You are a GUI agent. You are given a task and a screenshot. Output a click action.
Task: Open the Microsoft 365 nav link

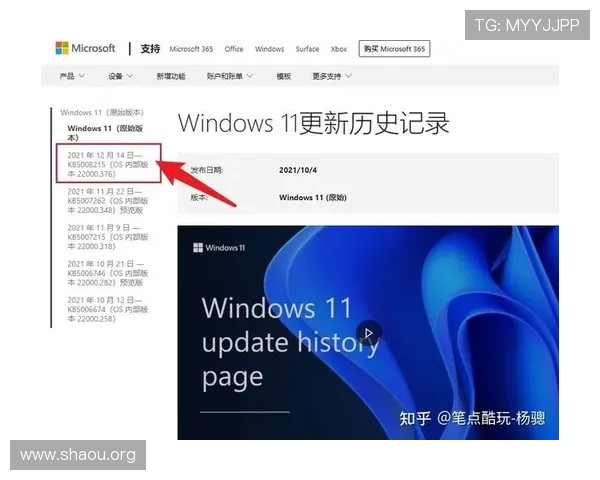[191, 49]
